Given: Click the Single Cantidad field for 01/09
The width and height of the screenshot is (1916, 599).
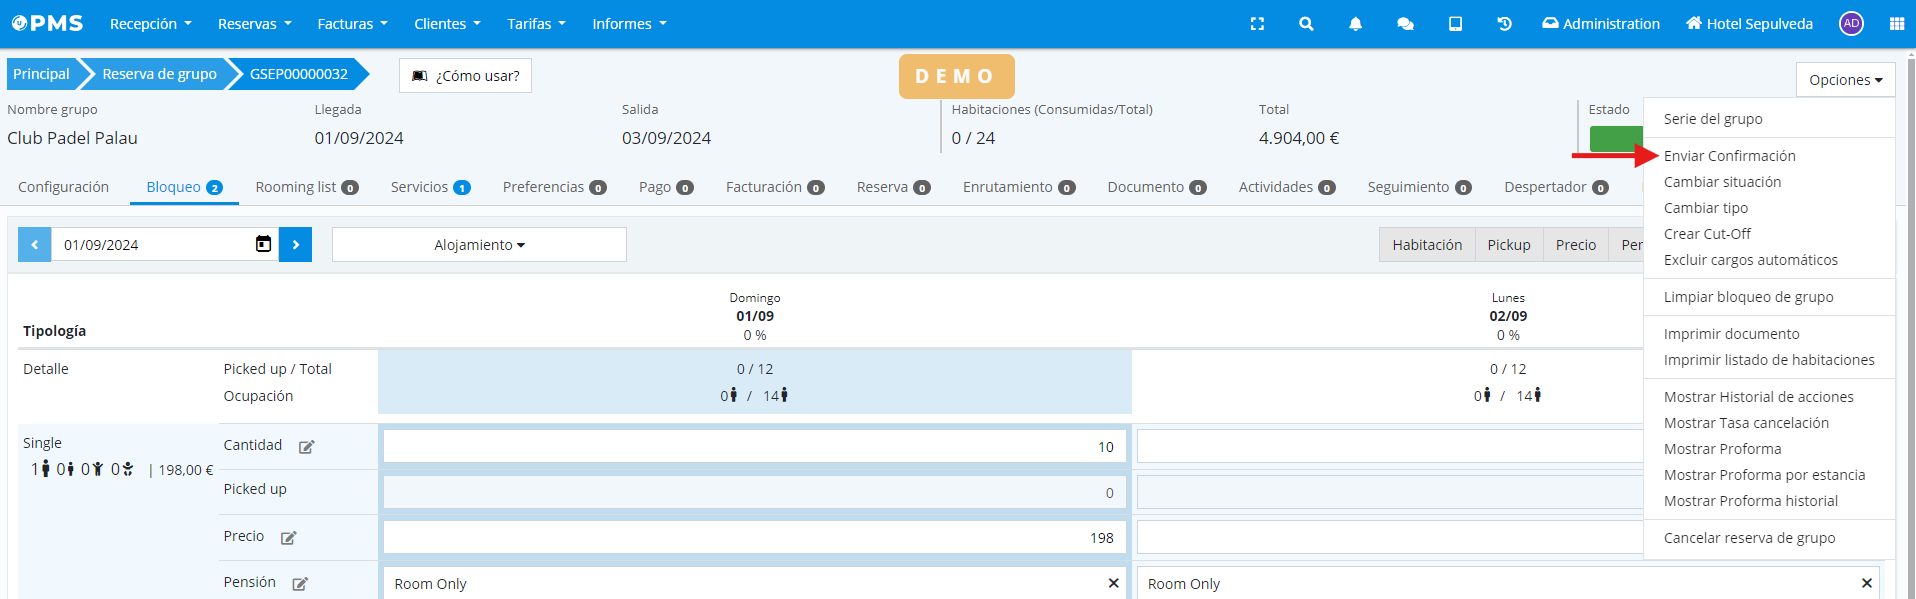Looking at the screenshot, I should 754,447.
